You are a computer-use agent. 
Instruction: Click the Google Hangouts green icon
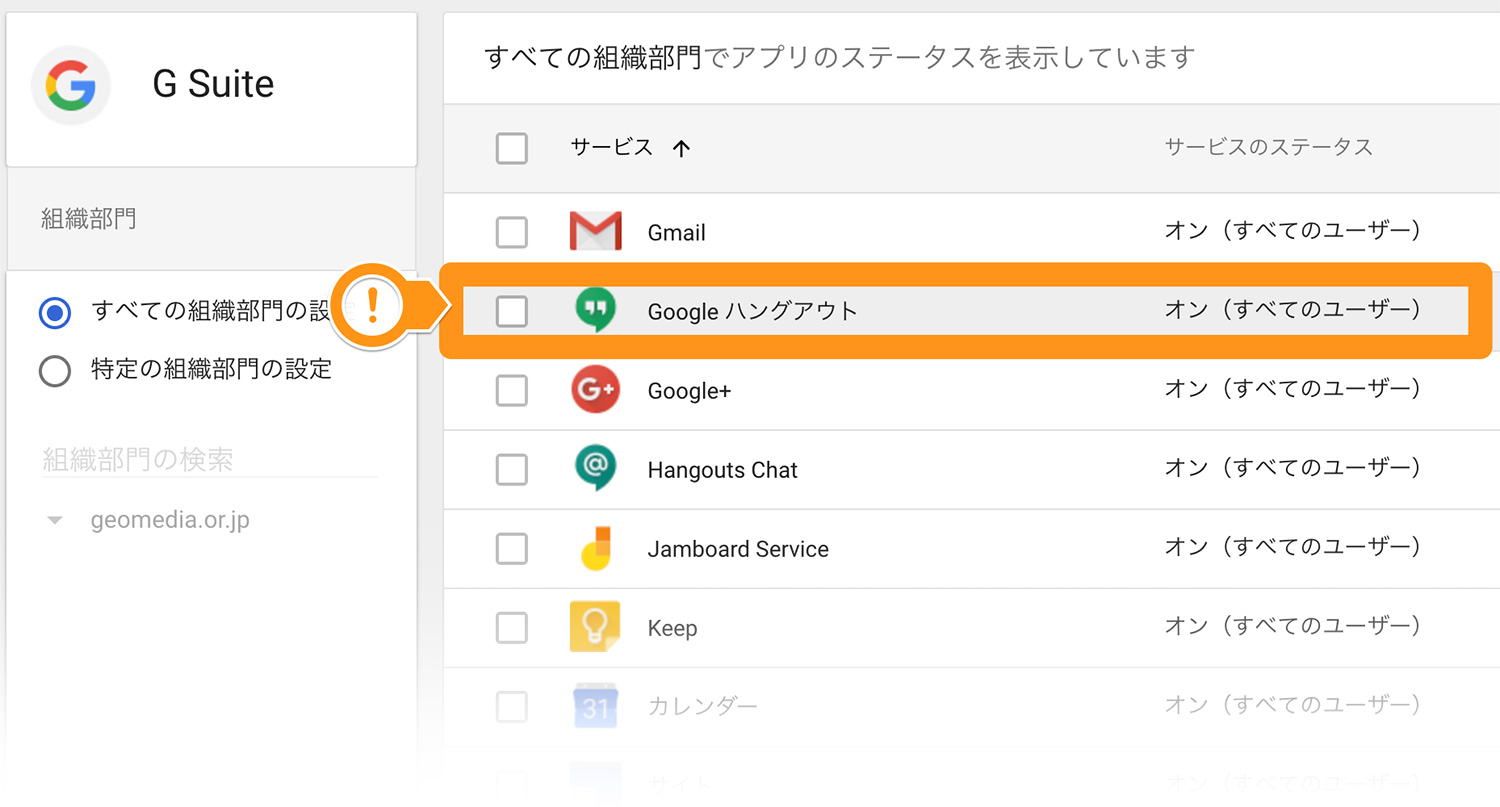(595, 310)
